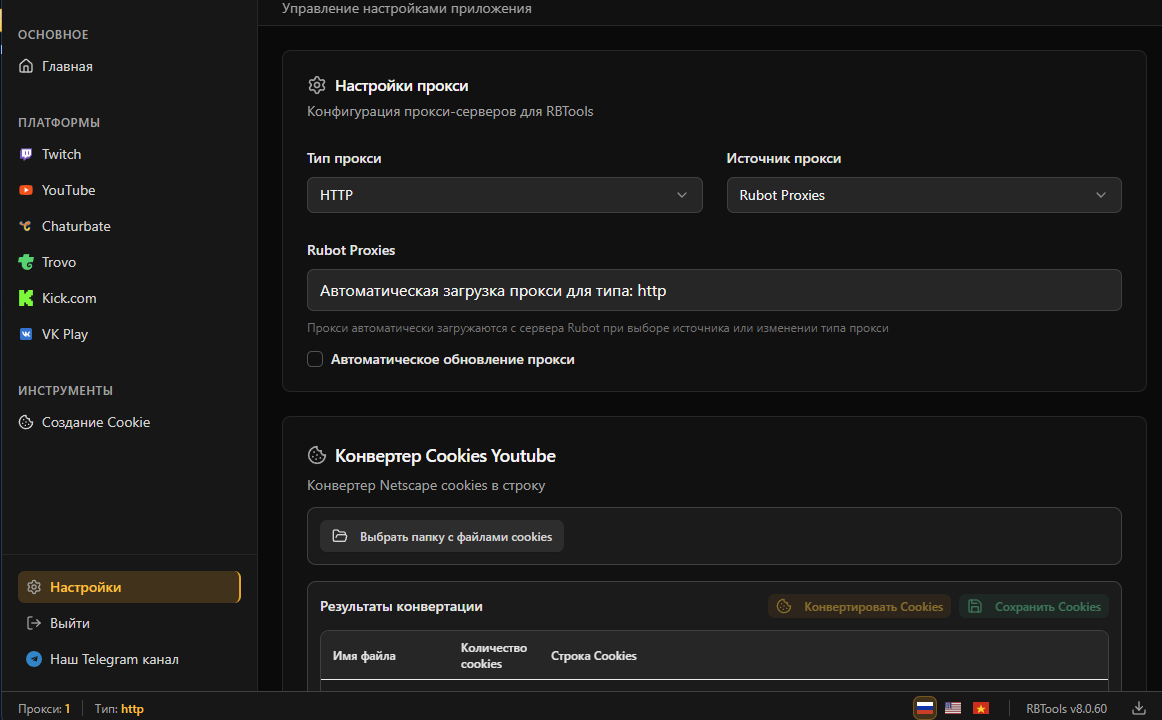Click the download update icon in status bar
Viewport: 1162px width, 720px height.
[x=1138, y=708]
